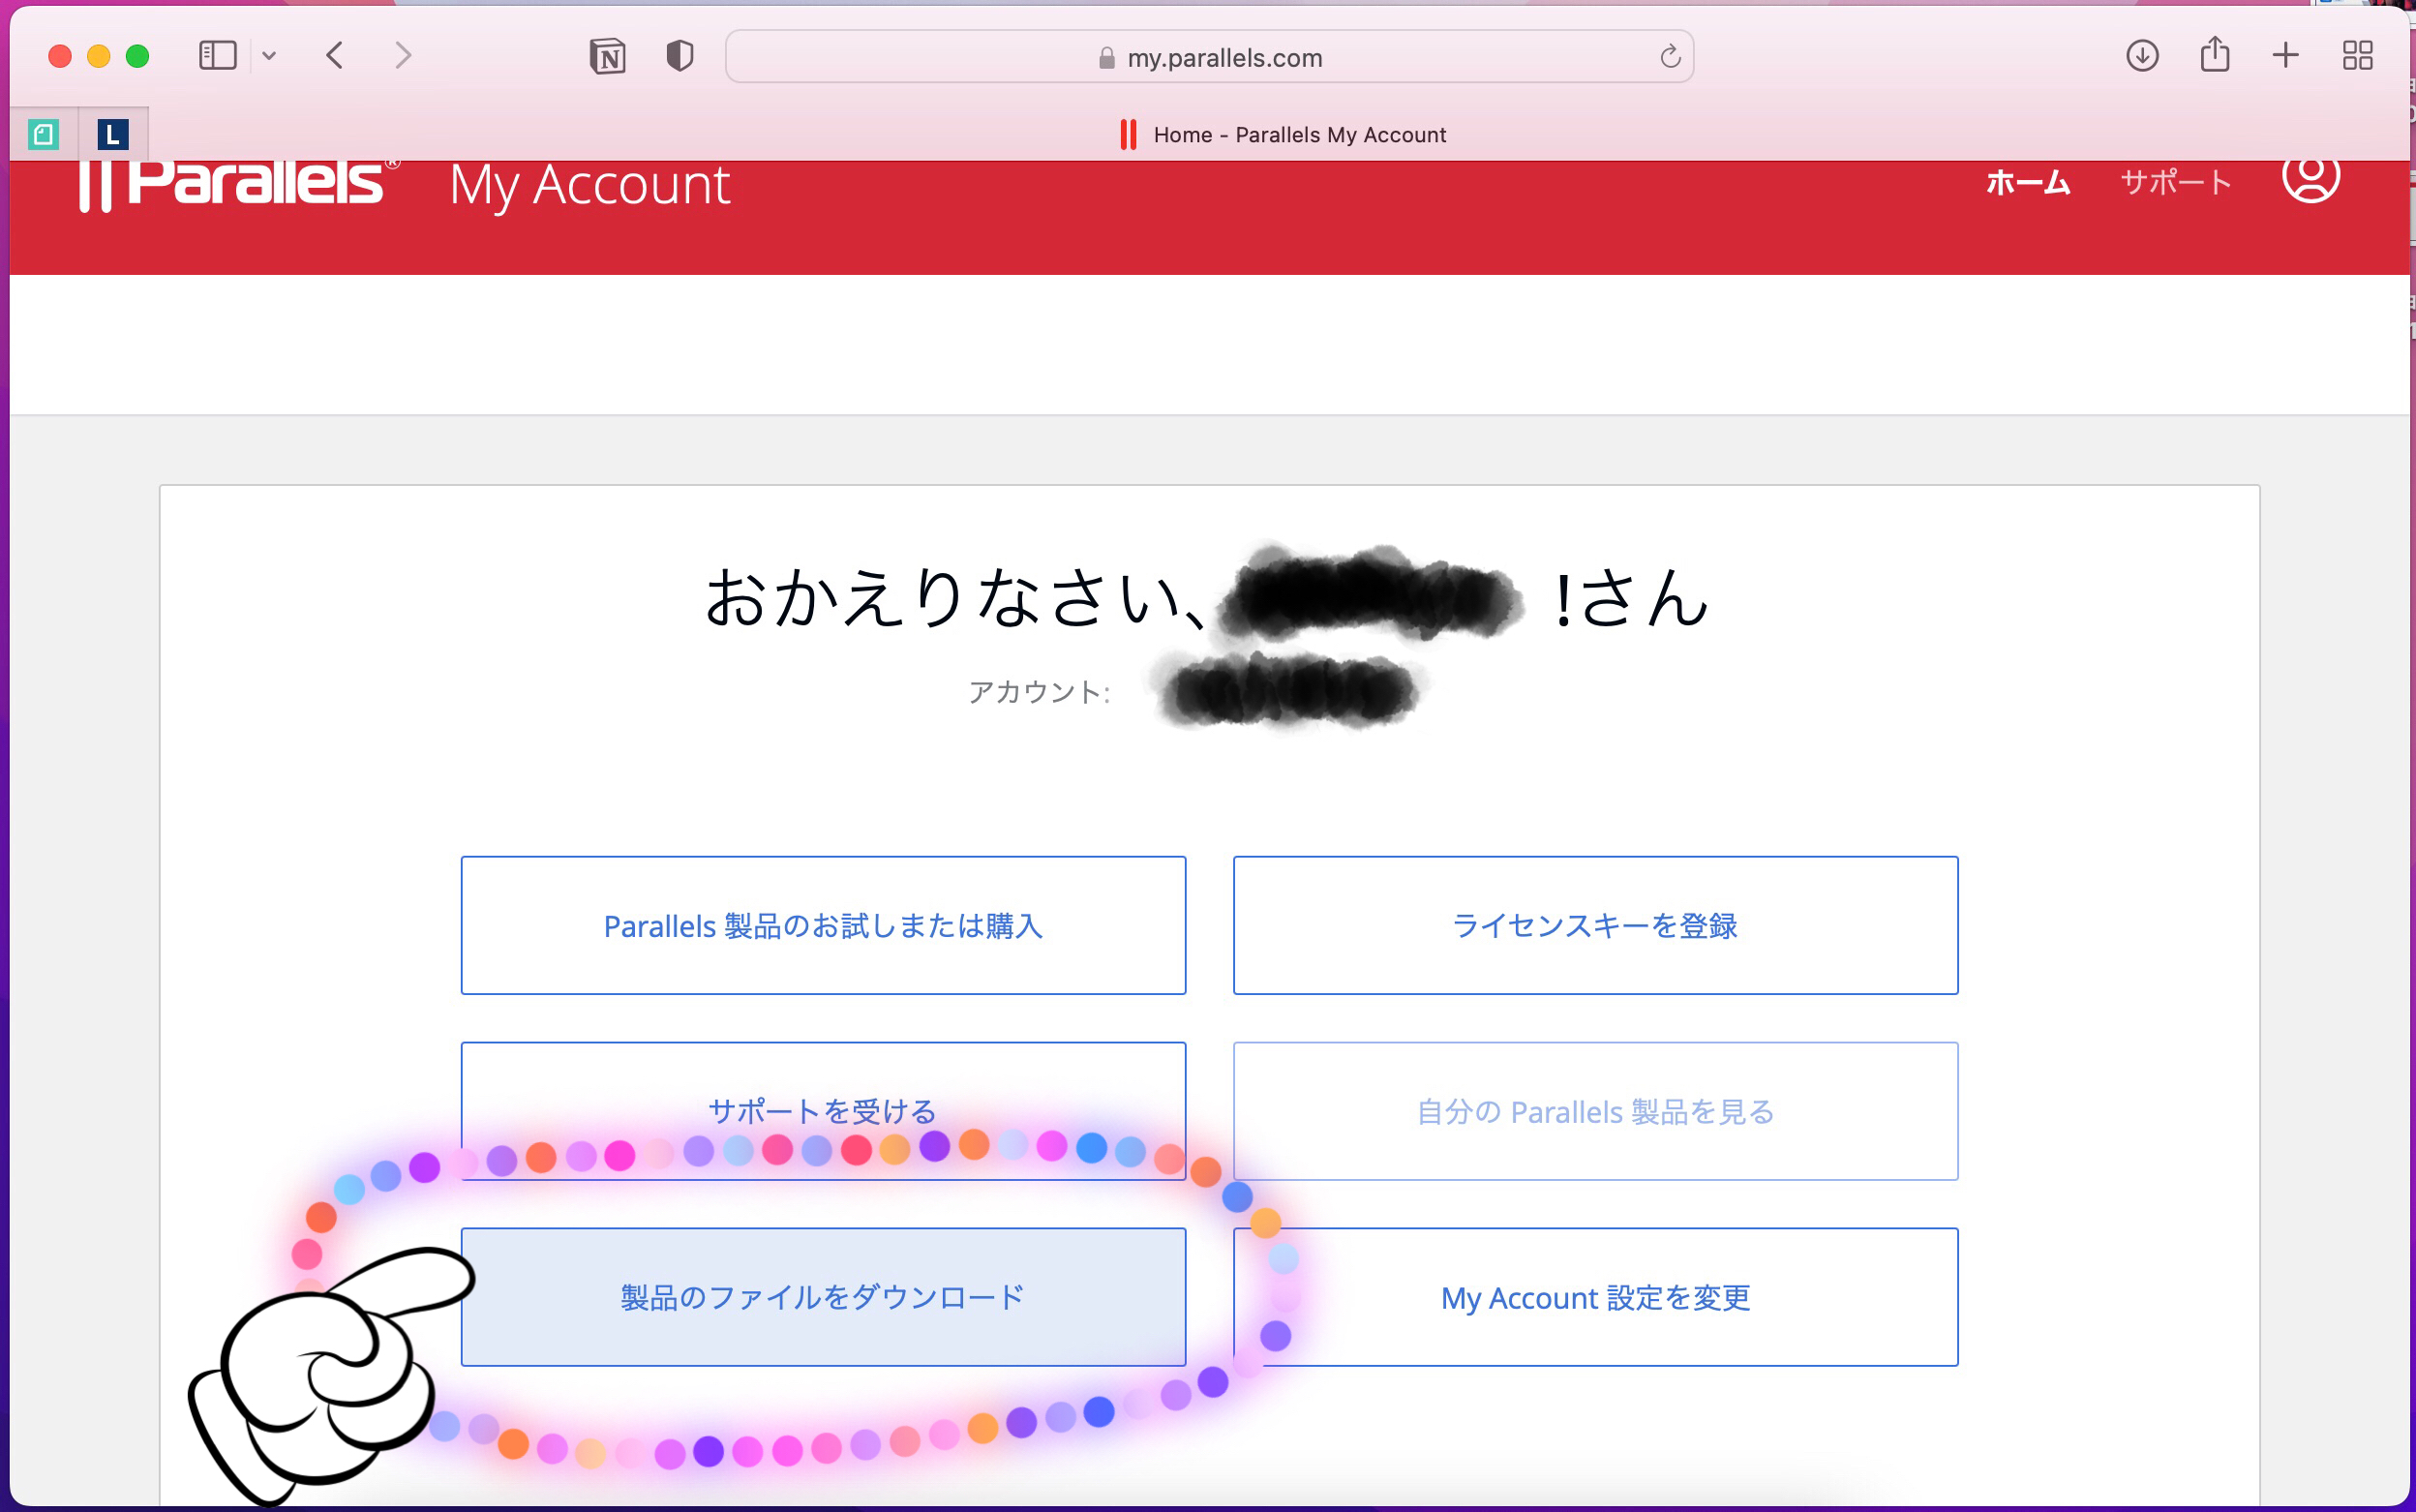Open the privacy report shield icon
Viewport: 2416px width, 1512px height.
coord(680,56)
